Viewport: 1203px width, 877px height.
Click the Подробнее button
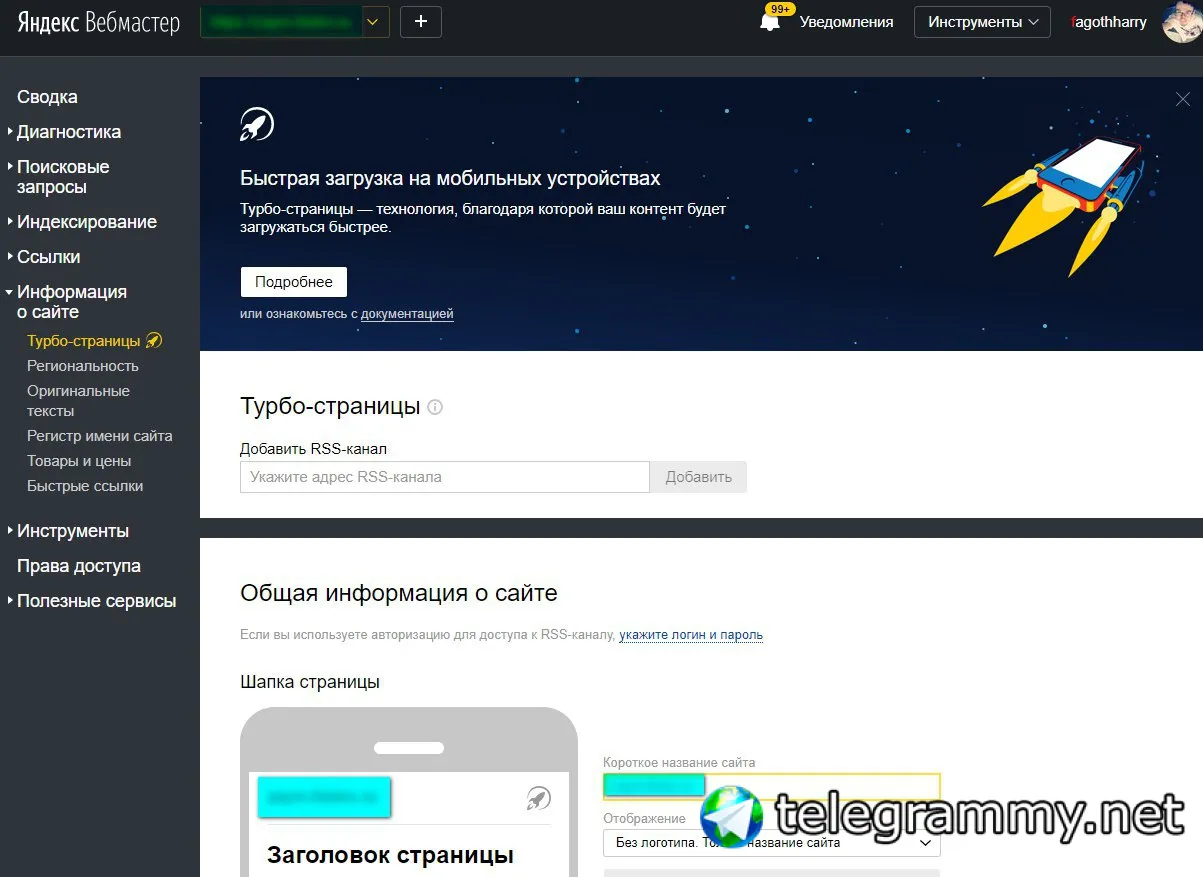click(294, 282)
